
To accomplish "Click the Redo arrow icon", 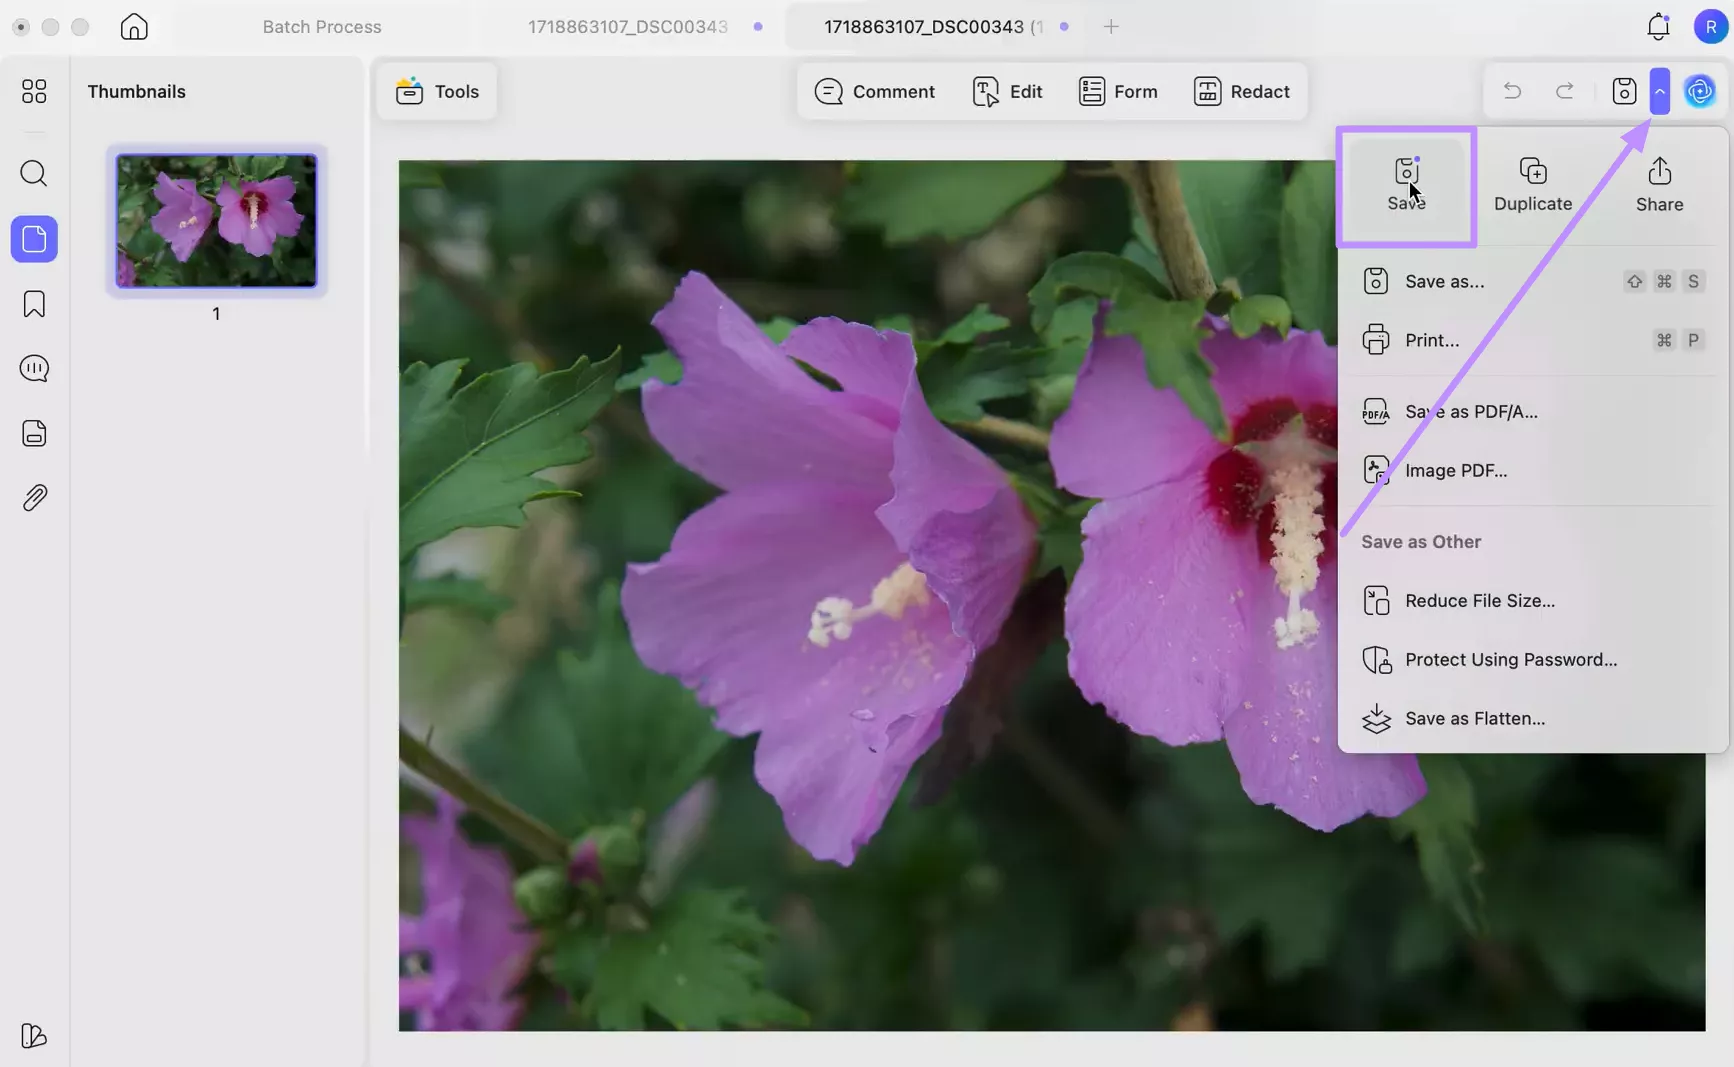I will click(1564, 91).
